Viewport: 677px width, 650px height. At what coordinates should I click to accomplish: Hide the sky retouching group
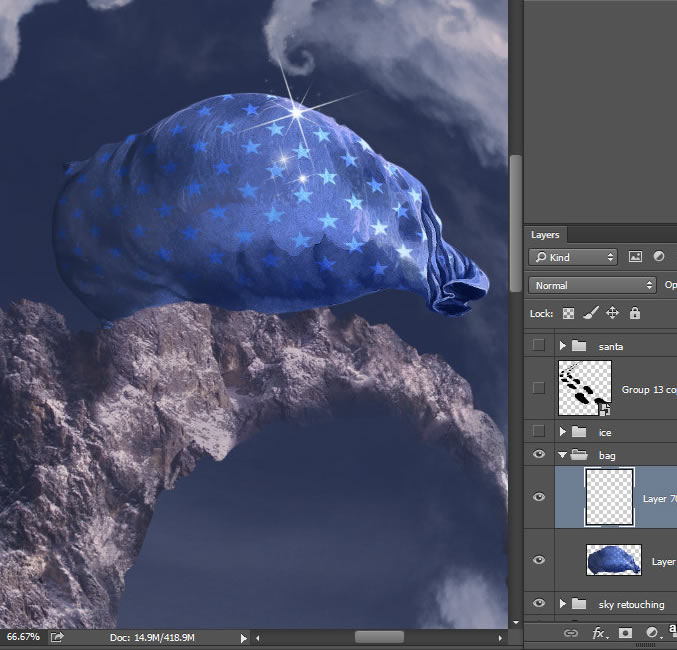pos(540,604)
